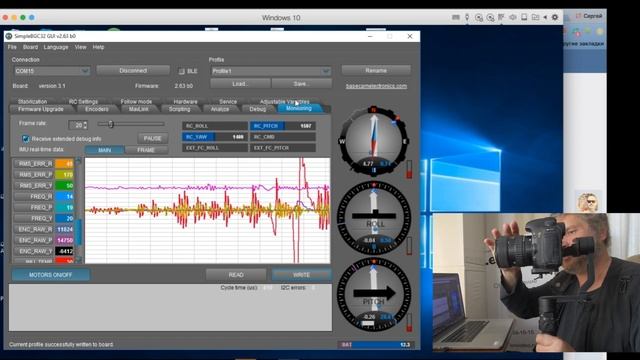Click the READ button
Viewport: 640px width, 360px height.
point(236,275)
